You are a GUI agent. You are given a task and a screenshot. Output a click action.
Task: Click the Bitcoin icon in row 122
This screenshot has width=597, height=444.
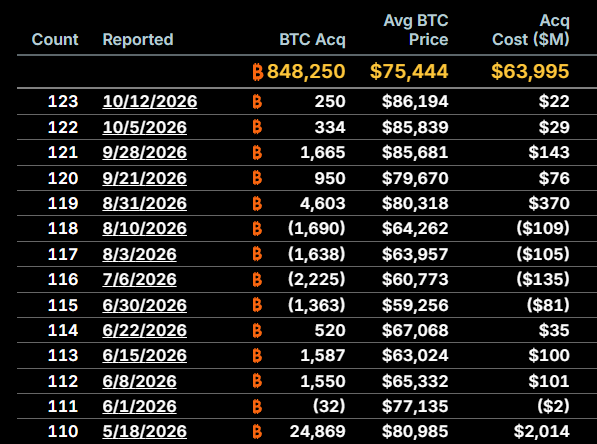(257, 127)
